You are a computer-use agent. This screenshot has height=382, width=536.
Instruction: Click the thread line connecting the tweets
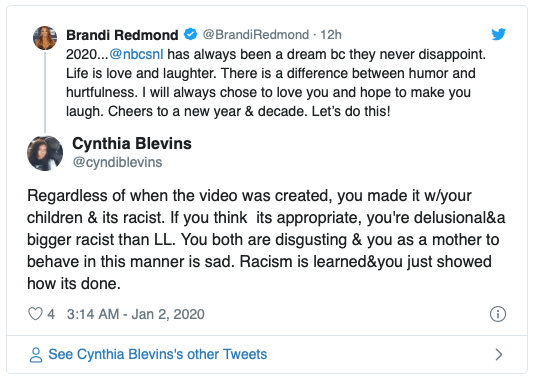pos(45,91)
